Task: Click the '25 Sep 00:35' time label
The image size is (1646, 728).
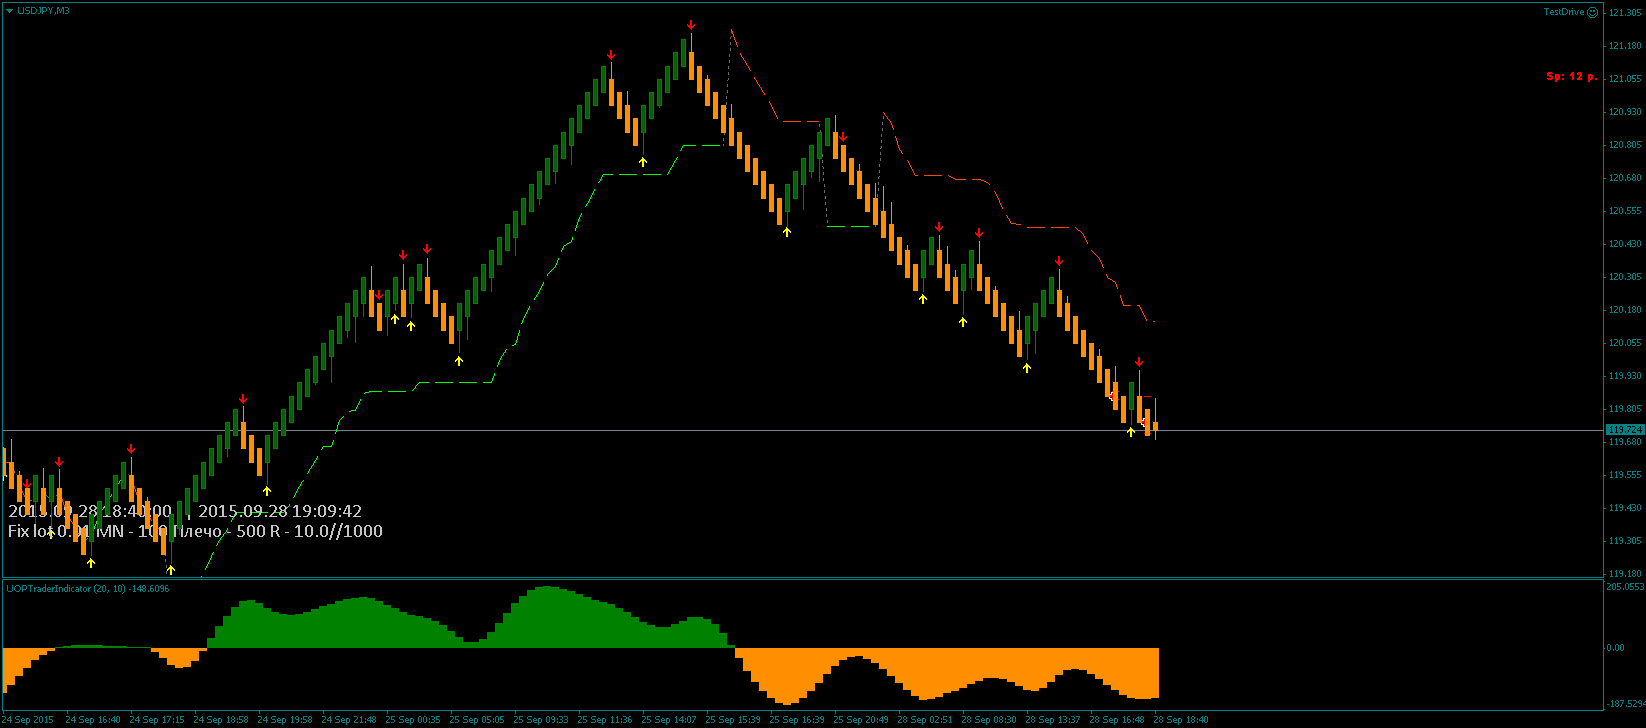Action: (x=413, y=720)
